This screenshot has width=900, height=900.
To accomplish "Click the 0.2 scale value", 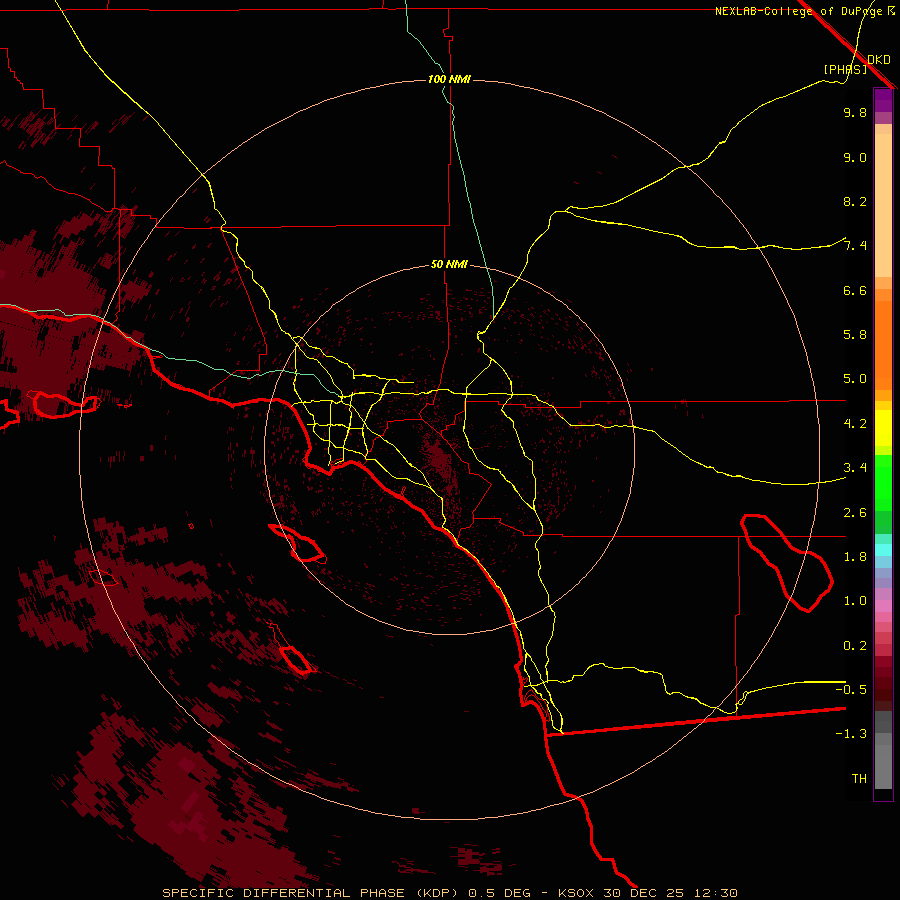I will [855, 646].
